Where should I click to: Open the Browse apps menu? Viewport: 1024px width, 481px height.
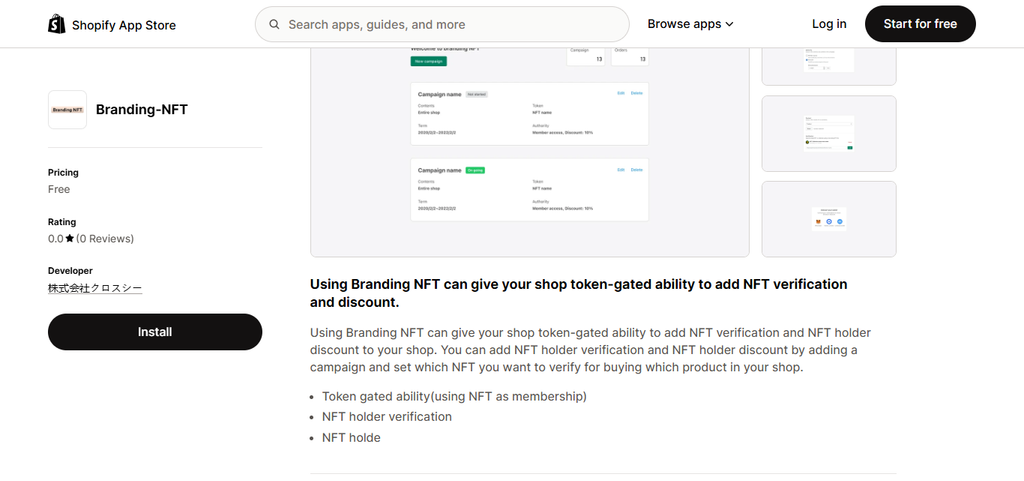pos(690,24)
